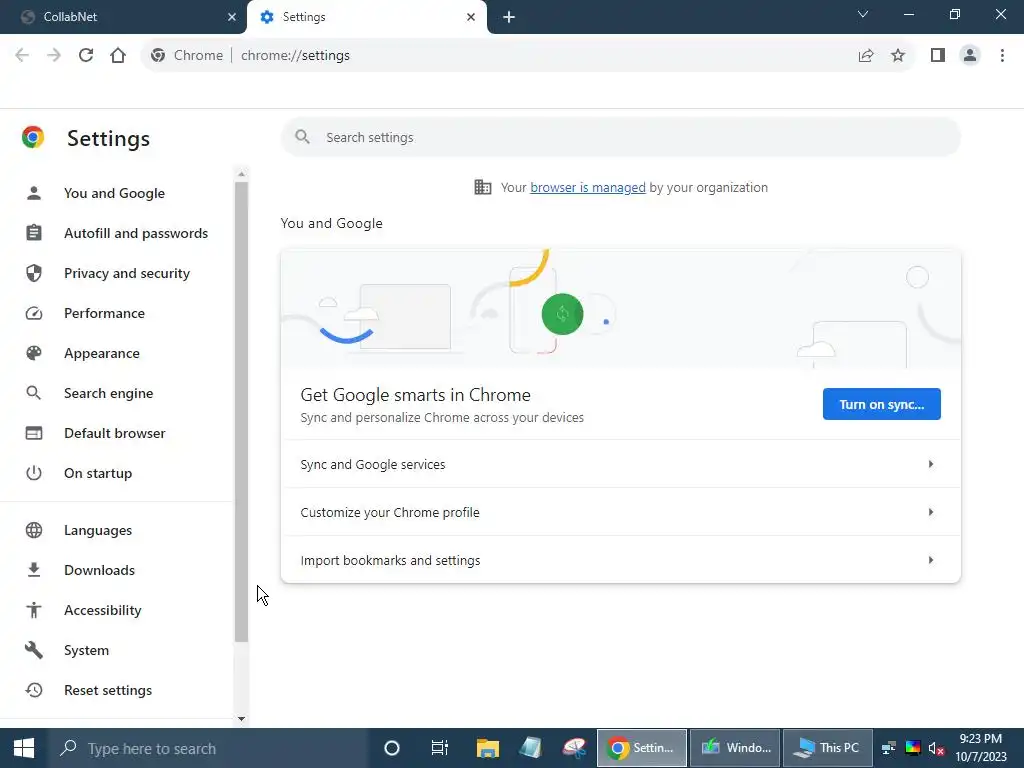Viewport: 1024px width, 768px height.
Task: Click the browser is managed link
Action: [588, 187]
